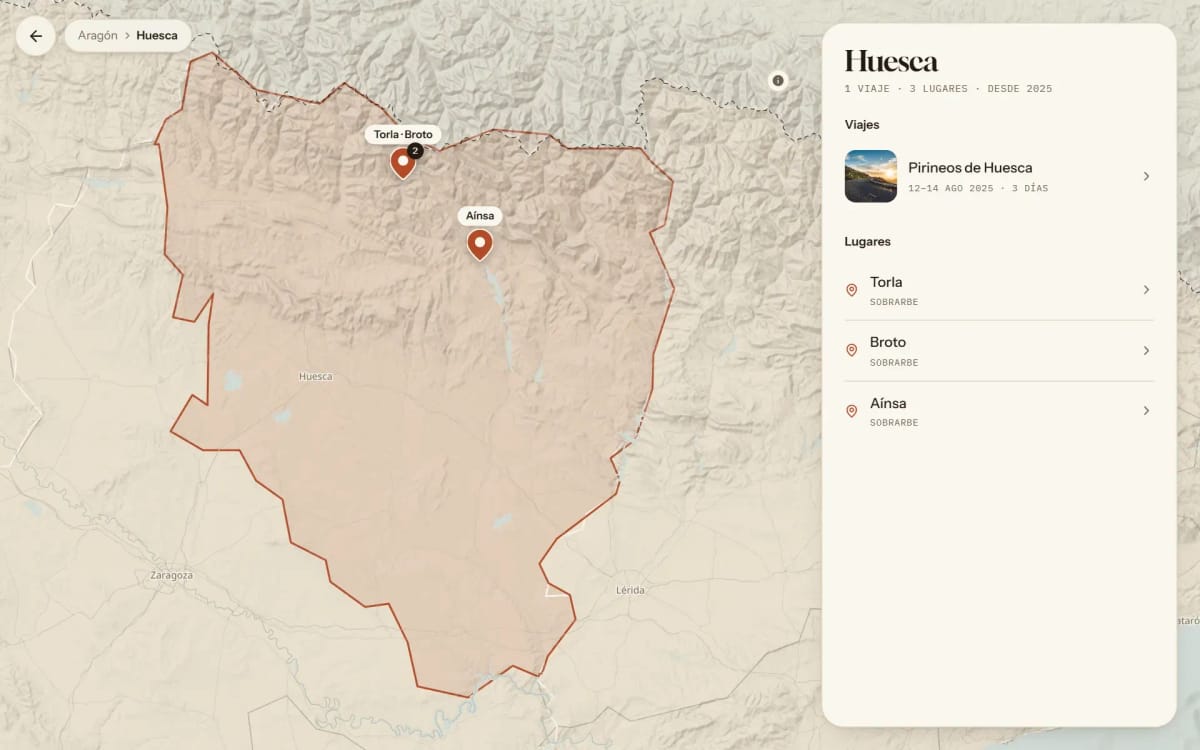Open the Pirineos de Huesca trip thumbnail

tap(870, 176)
